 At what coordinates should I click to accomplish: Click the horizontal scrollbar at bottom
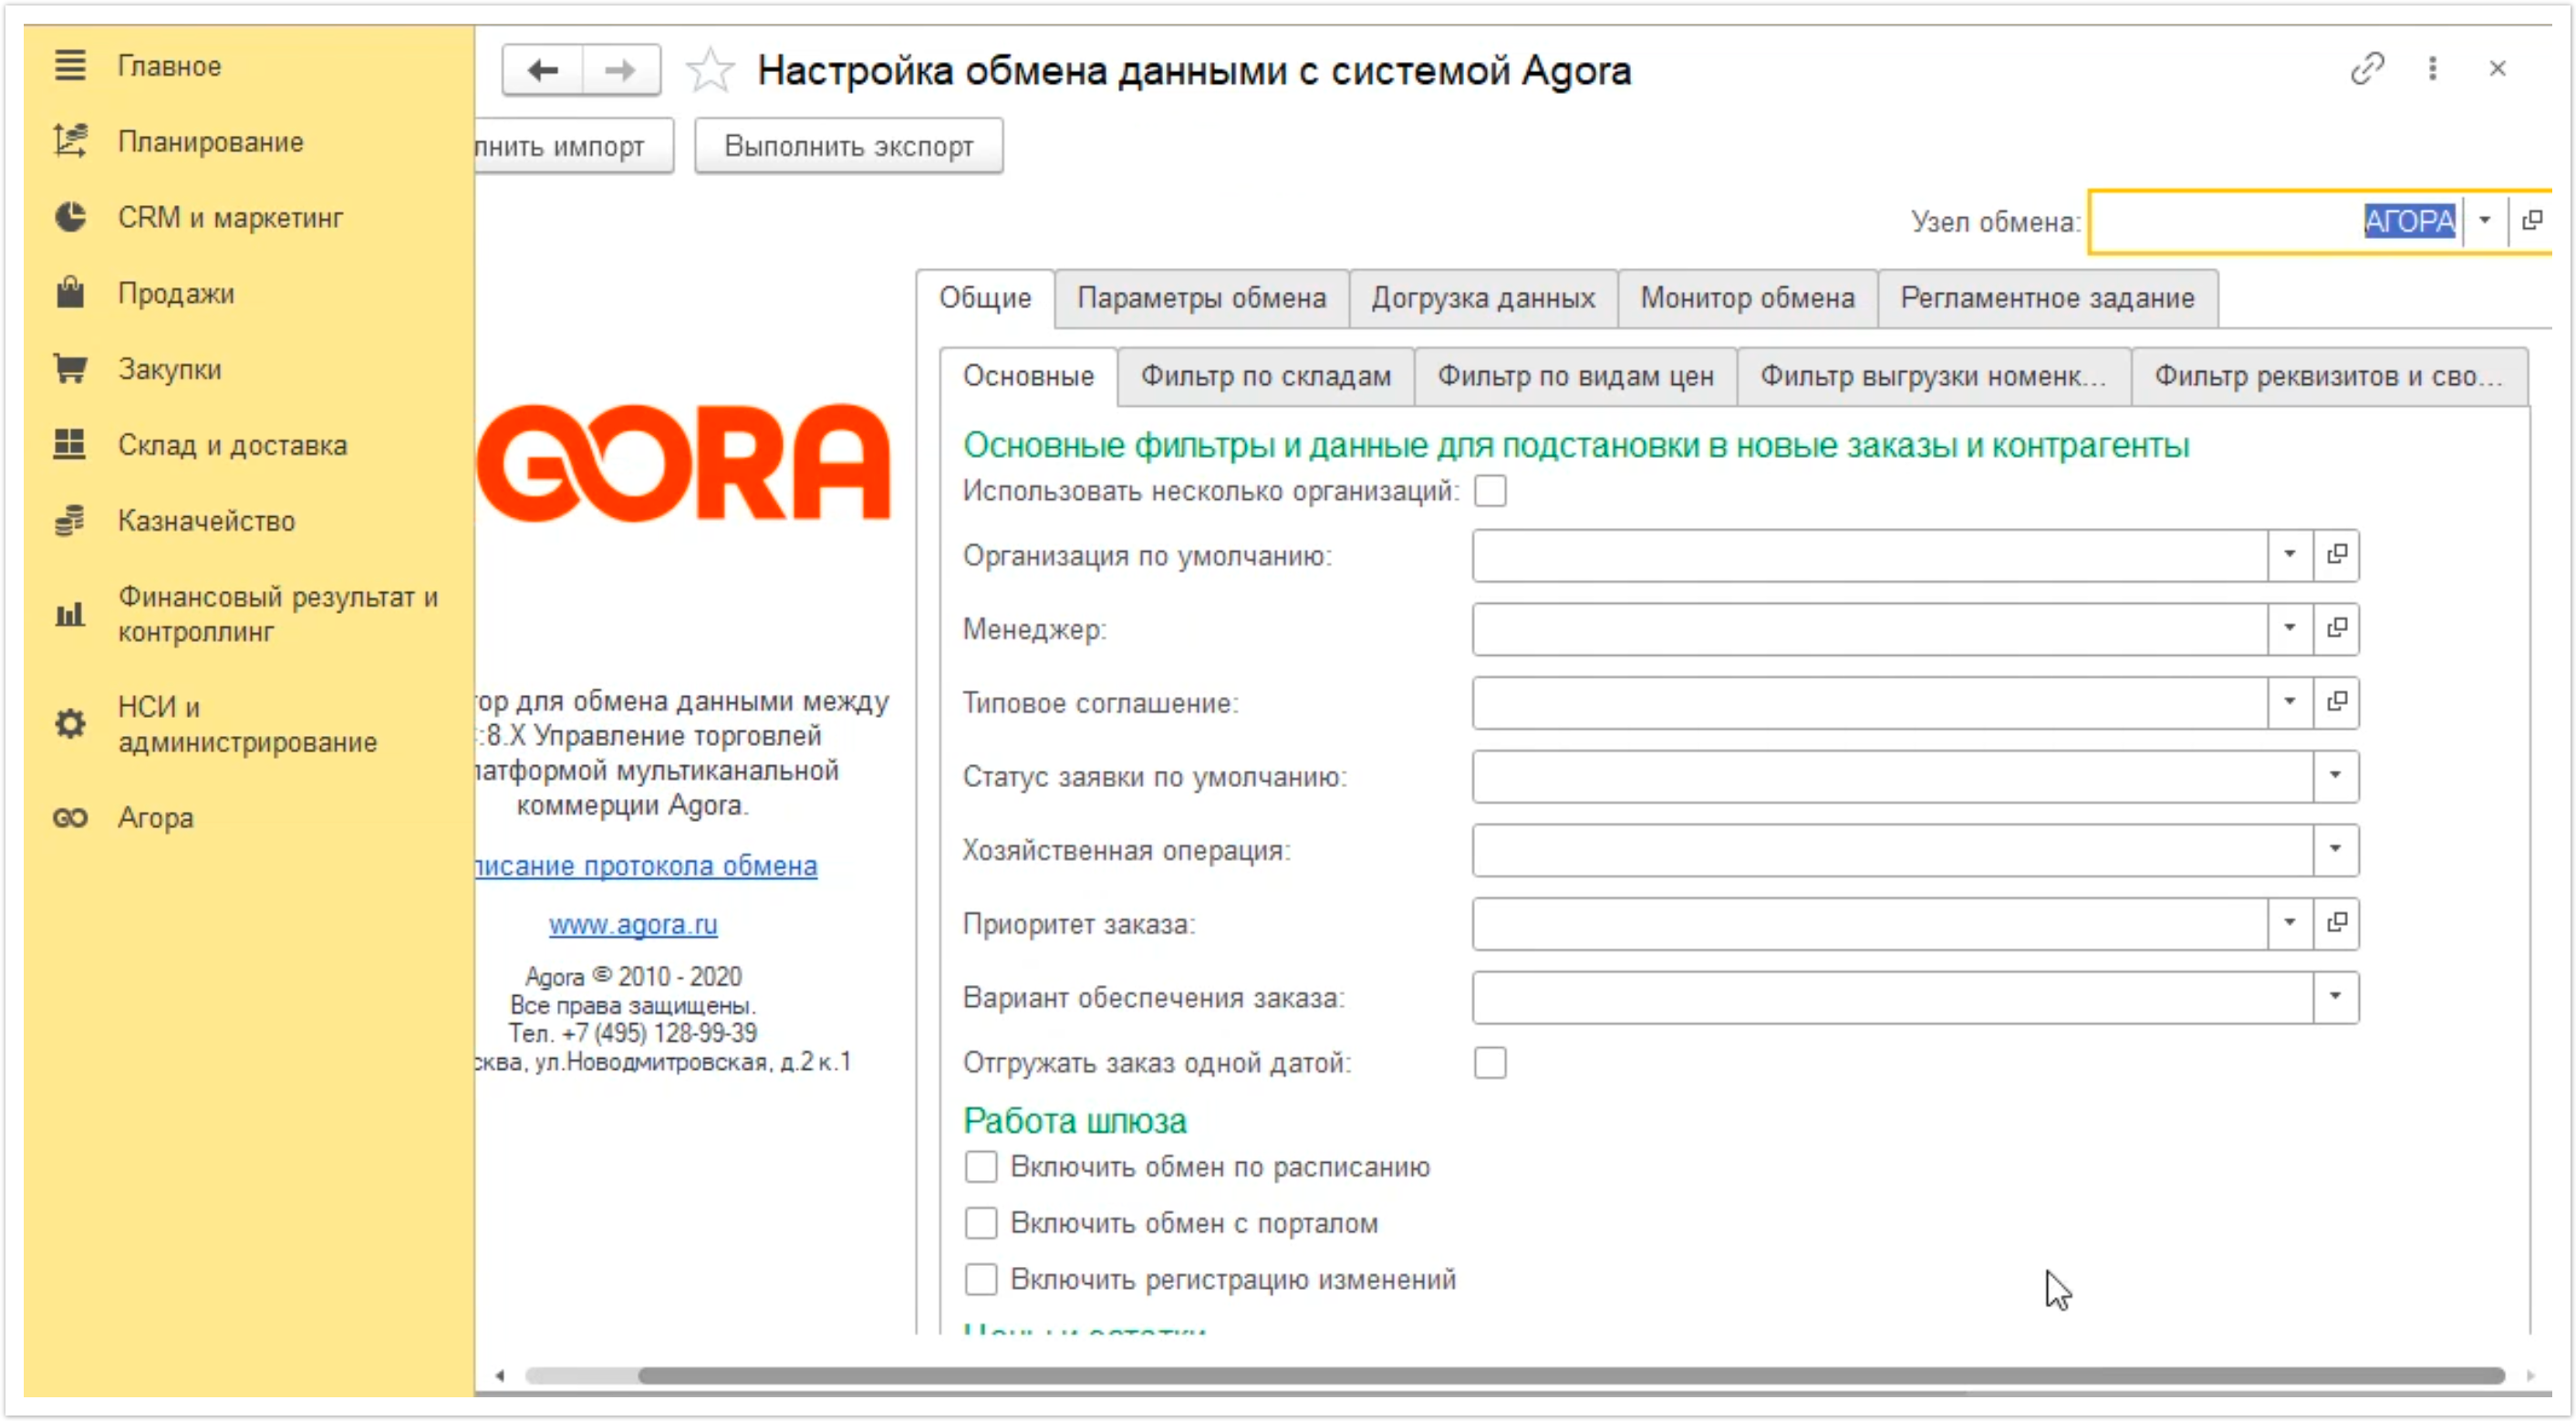(x=1570, y=1376)
